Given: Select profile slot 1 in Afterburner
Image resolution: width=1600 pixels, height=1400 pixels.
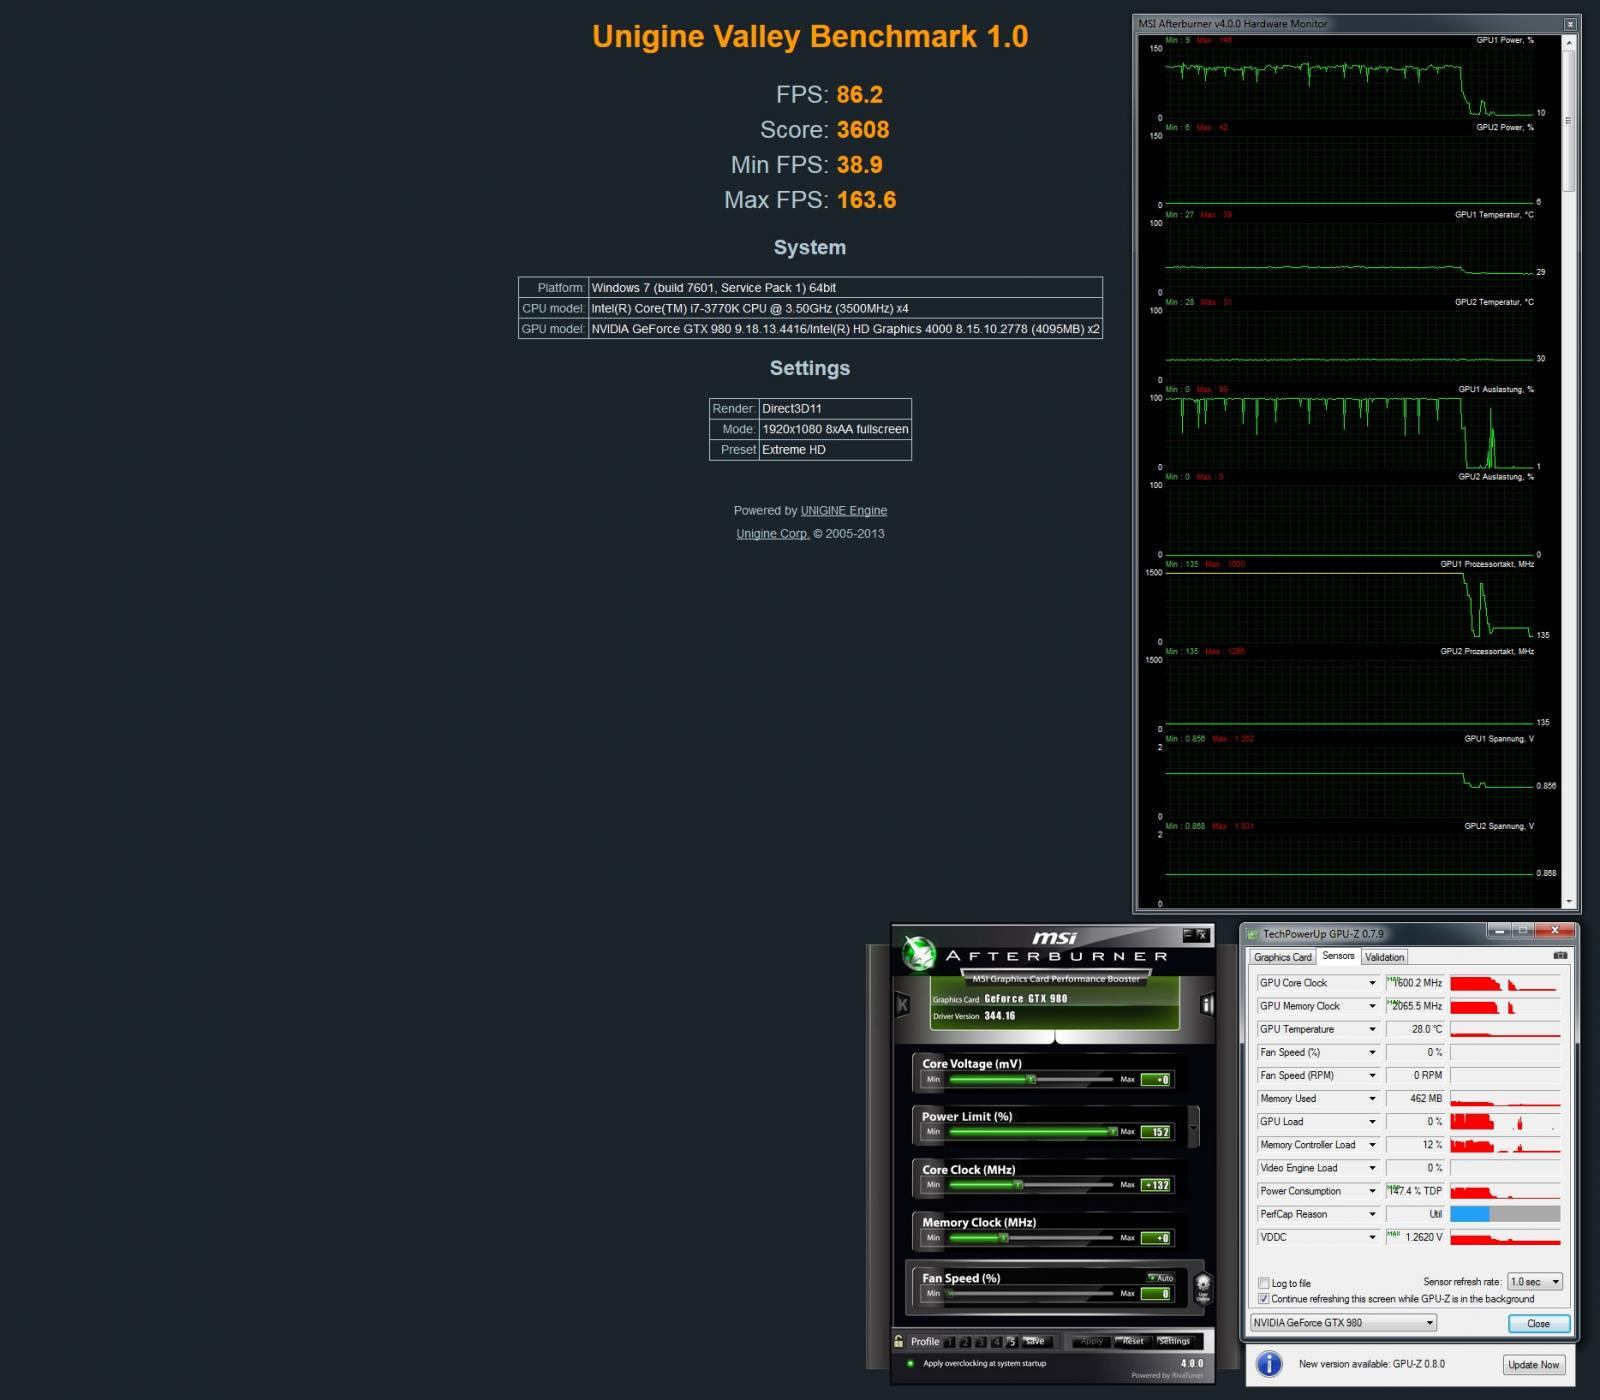Looking at the screenshot, I should 950,1342.
